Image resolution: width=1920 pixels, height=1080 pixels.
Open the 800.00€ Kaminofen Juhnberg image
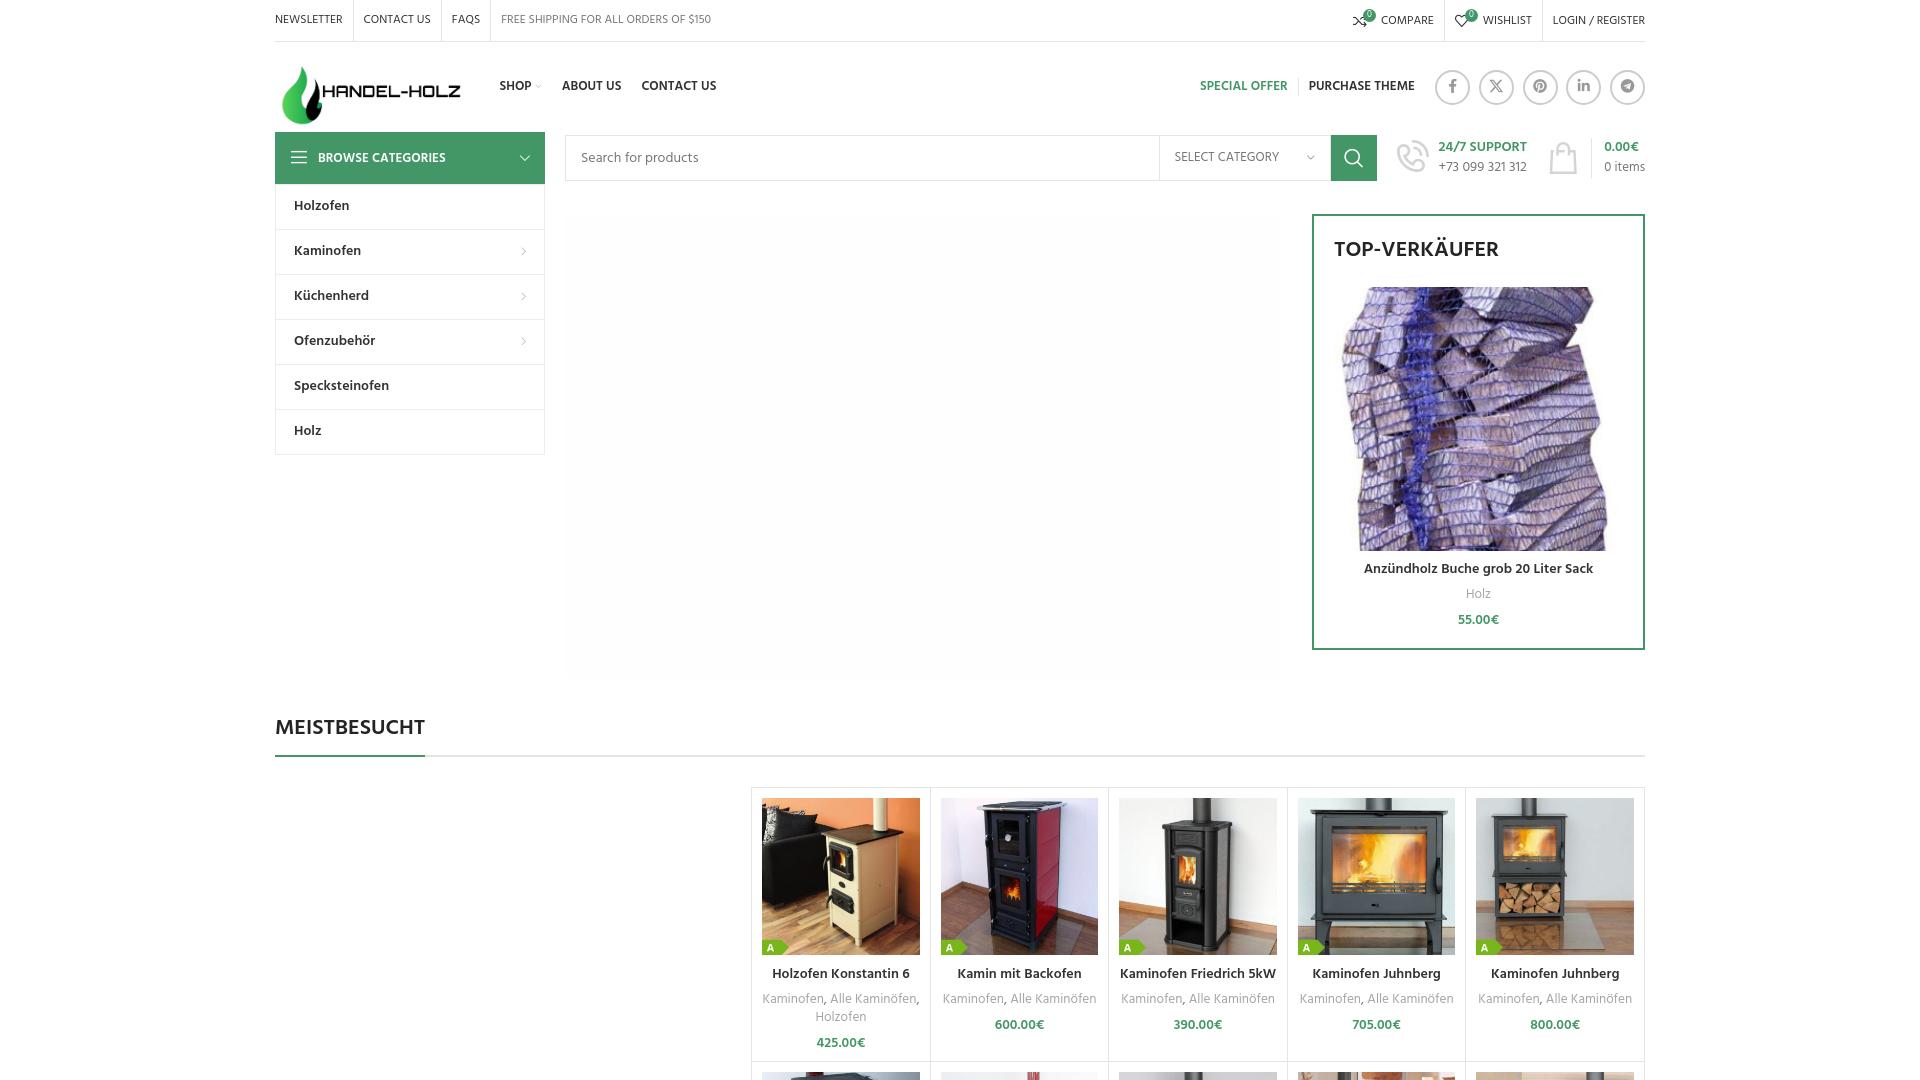coord(1554,876)
